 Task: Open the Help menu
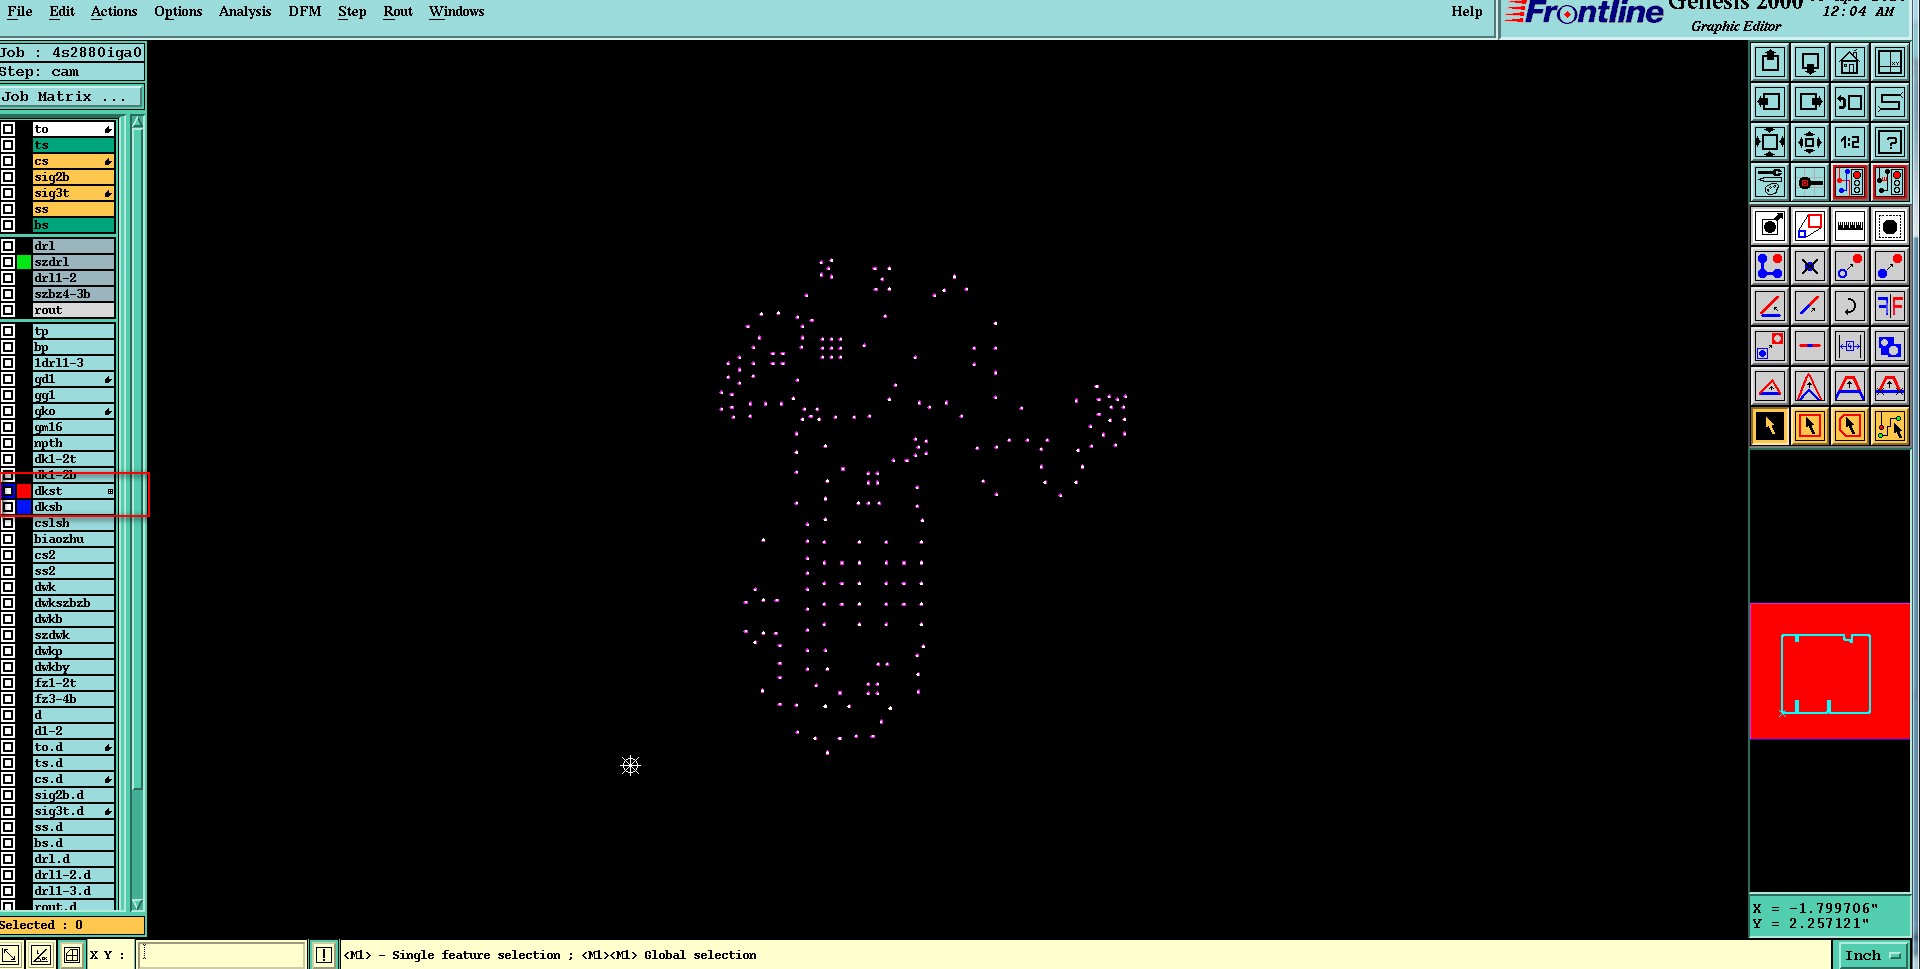[x=1467, y=11]
